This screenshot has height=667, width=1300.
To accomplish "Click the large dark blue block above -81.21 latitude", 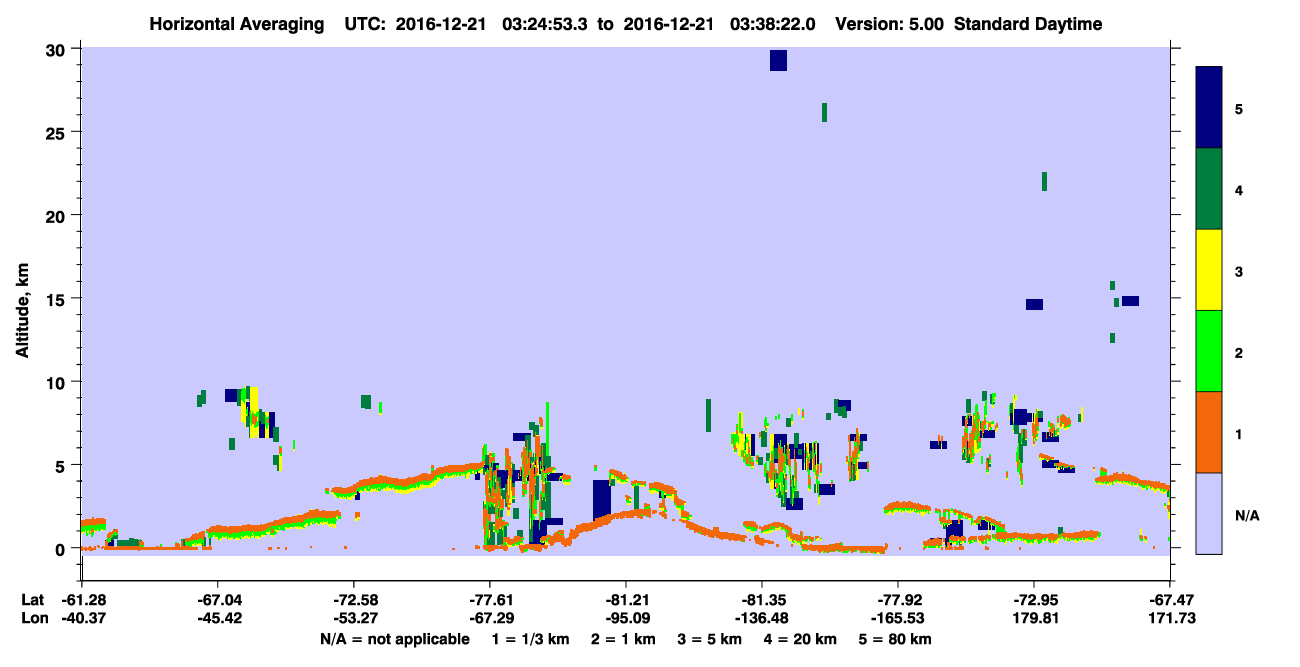I will [601, 500].
